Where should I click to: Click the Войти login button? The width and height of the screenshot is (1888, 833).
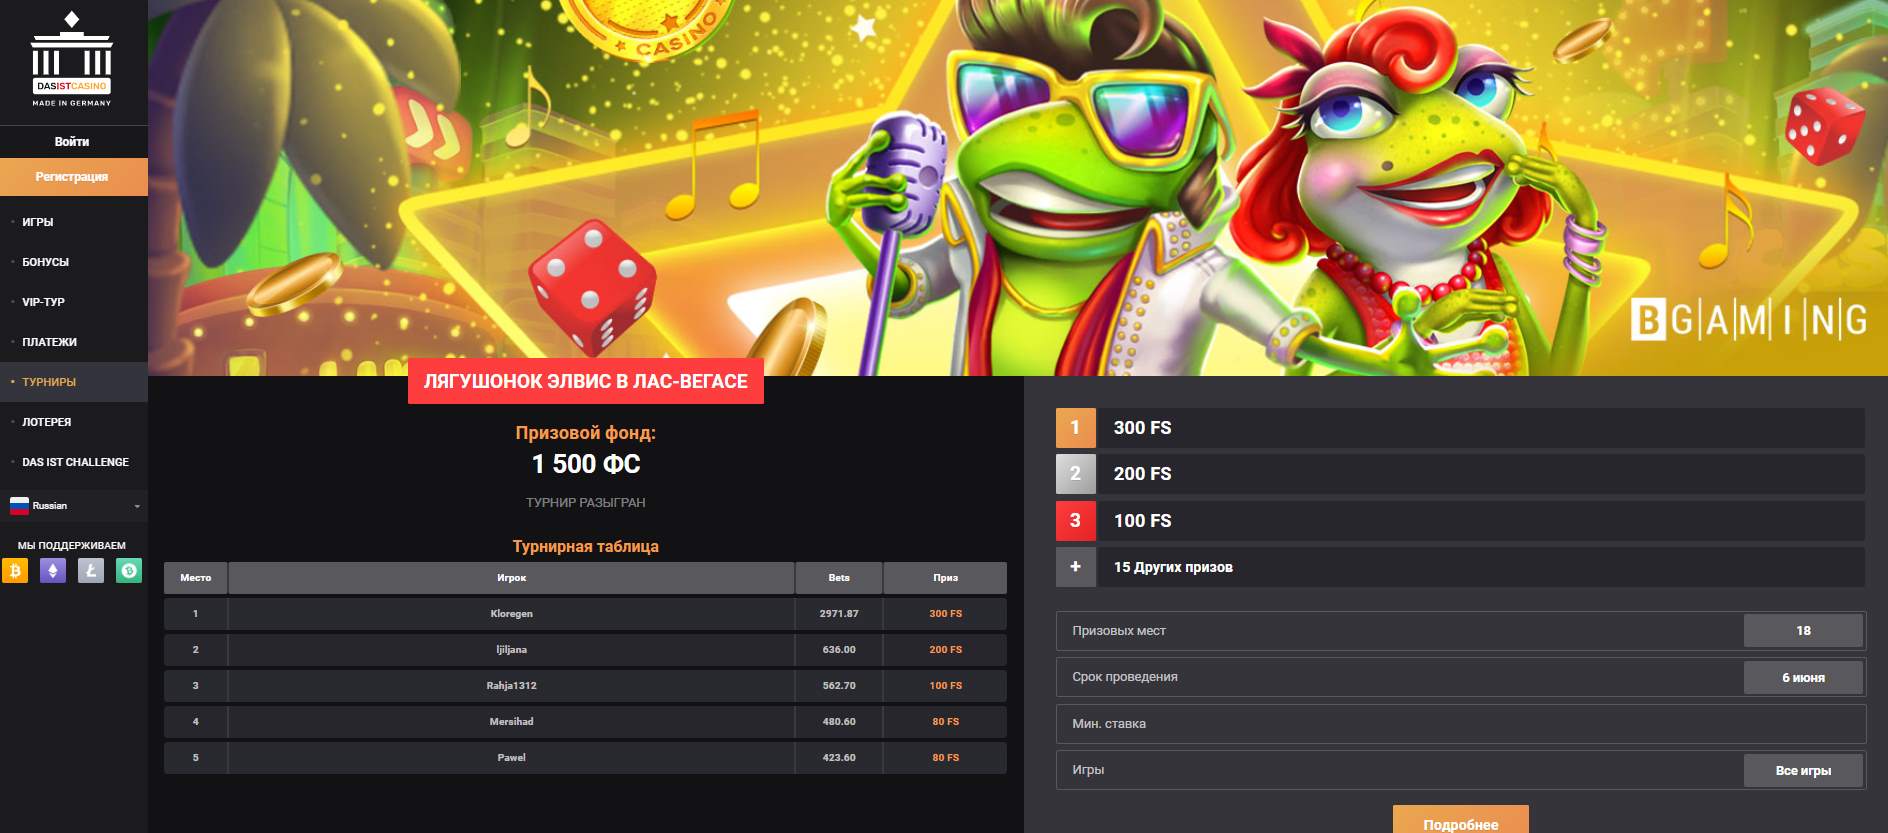[72, 142]
